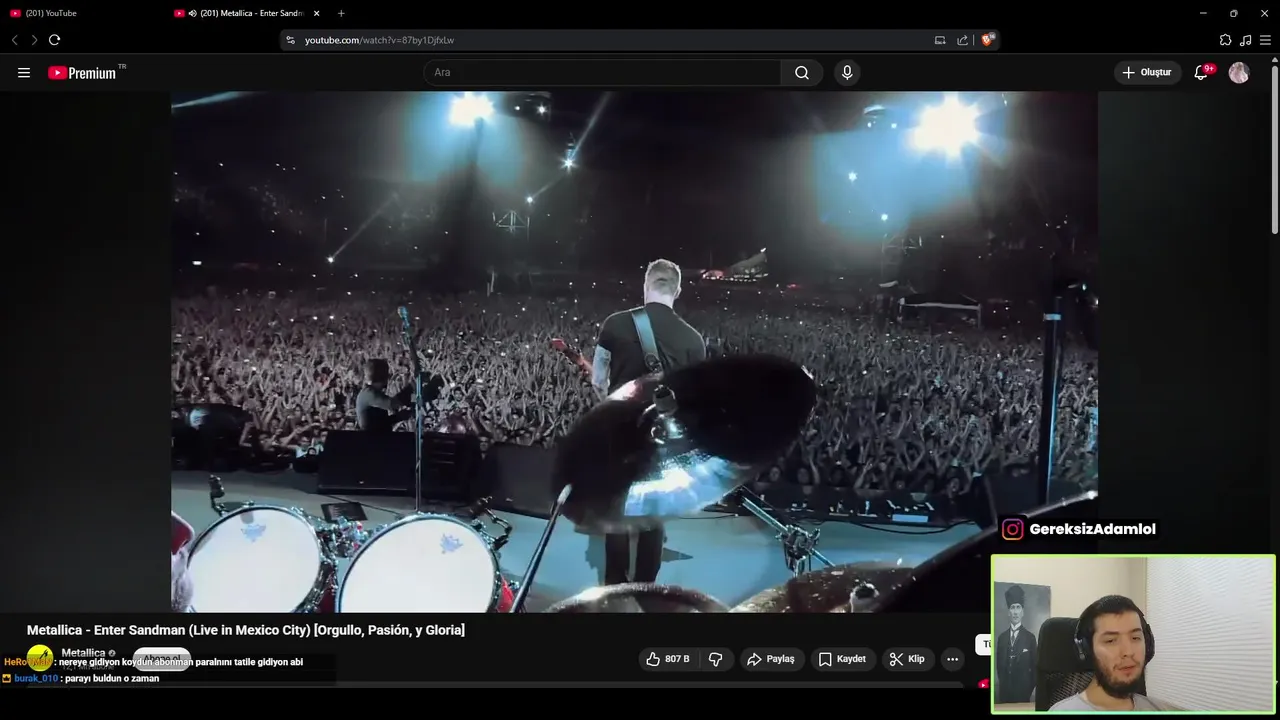Click the Oluştur create button
Image resolution: width=1280 pixels, height=720 pixels.
[x=1147, y=73]
